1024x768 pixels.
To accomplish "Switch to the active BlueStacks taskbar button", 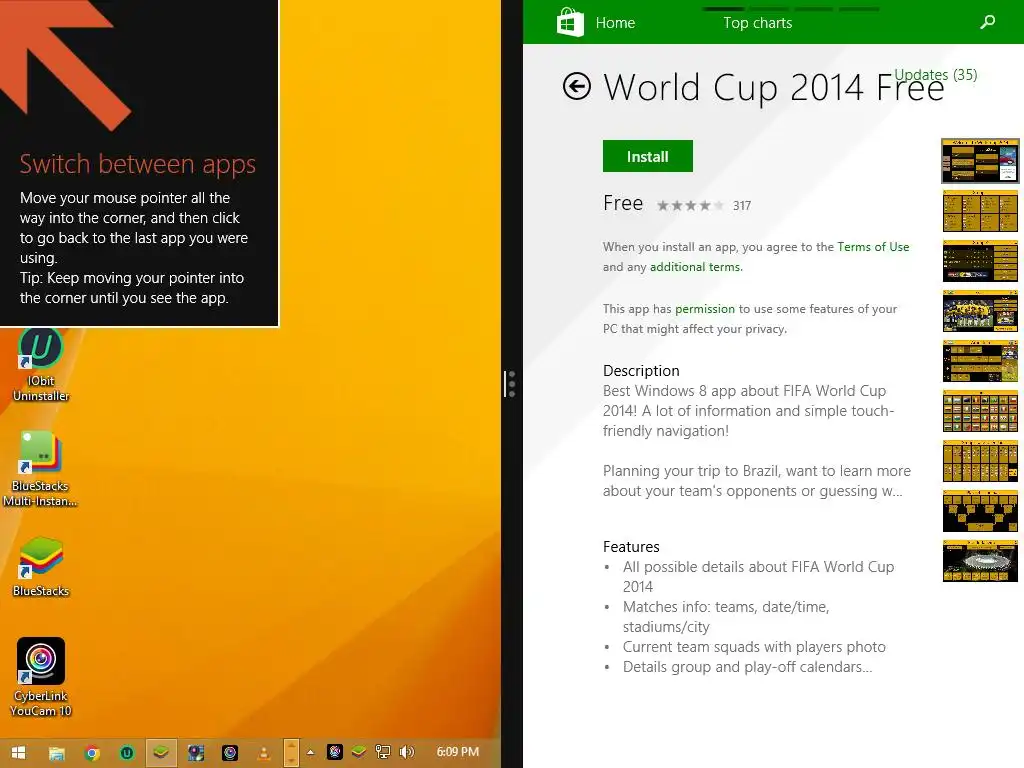I will pyautogui.click(x=161, y=753).
